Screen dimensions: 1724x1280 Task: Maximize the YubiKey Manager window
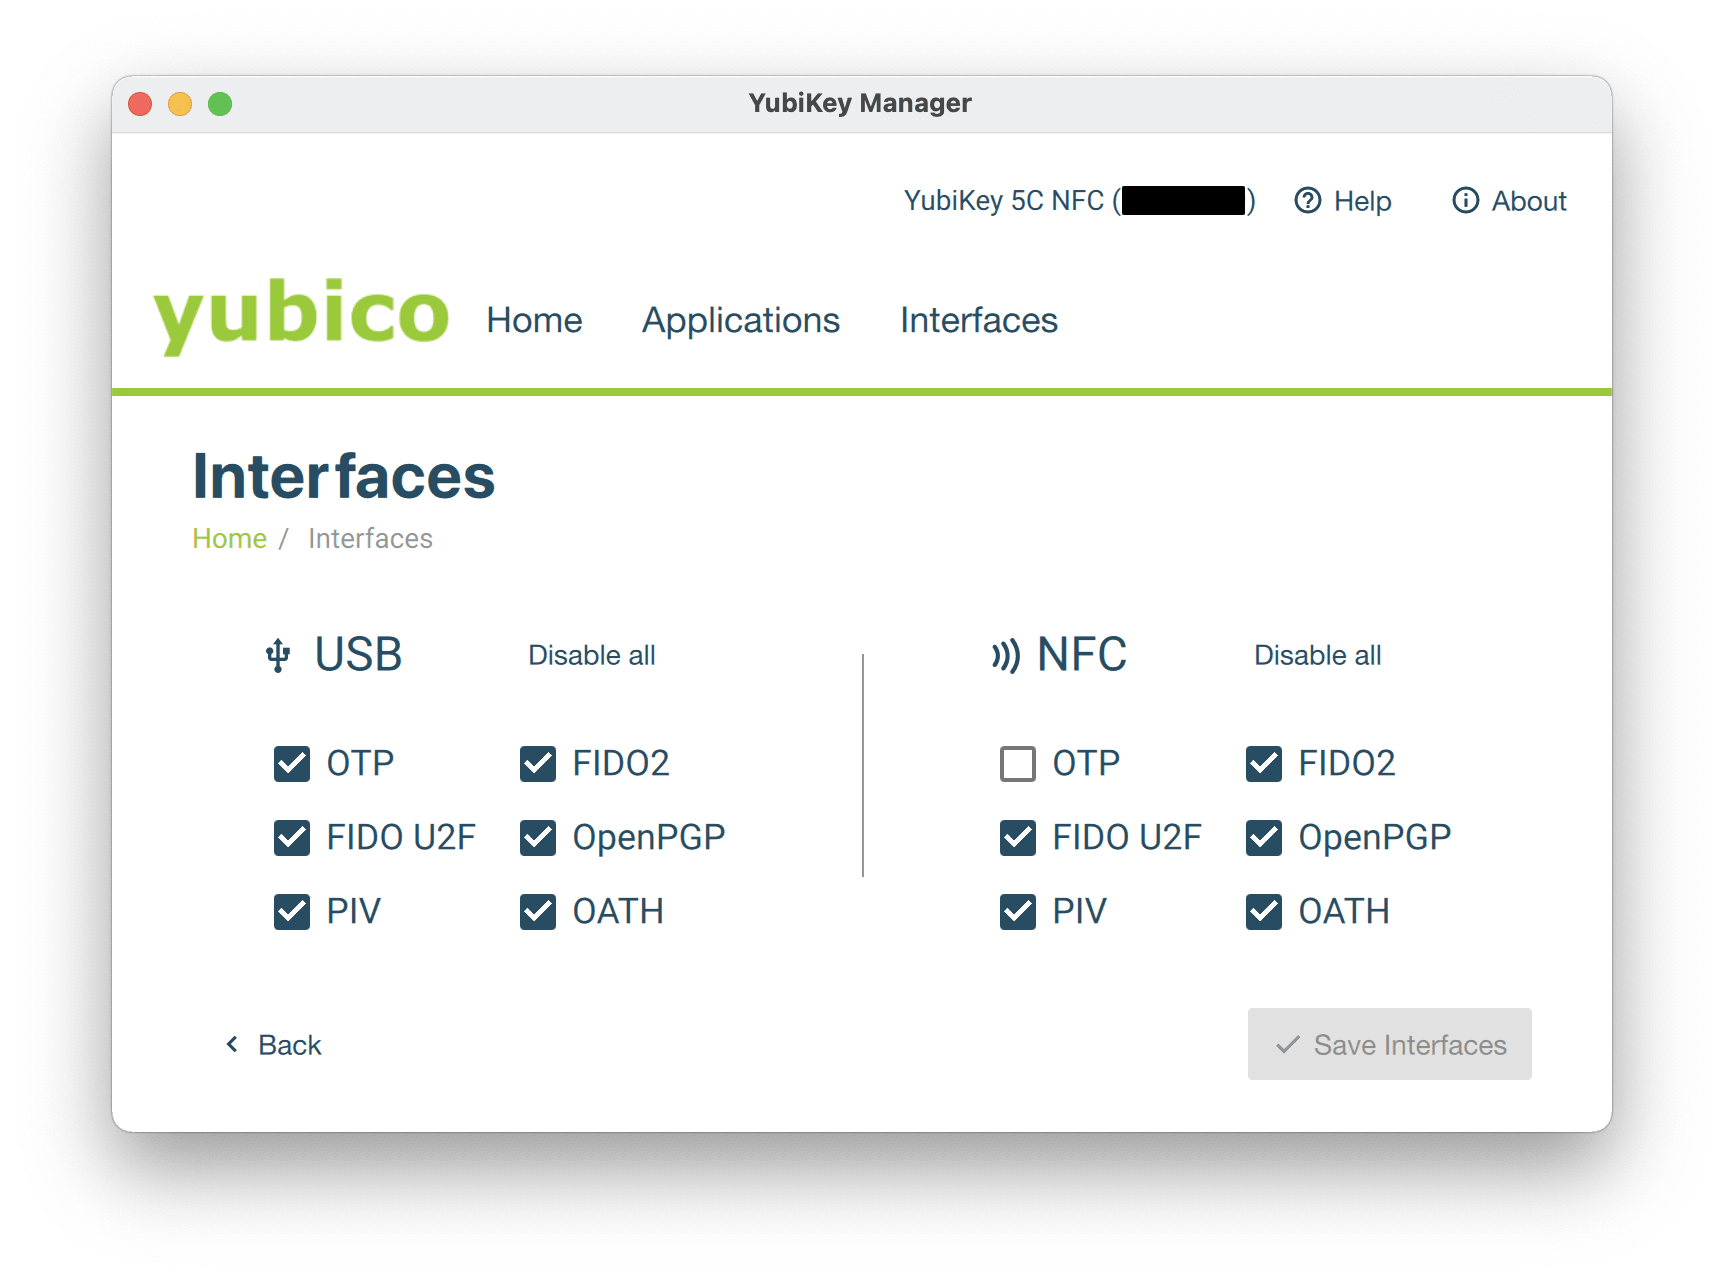coord(220,104)
